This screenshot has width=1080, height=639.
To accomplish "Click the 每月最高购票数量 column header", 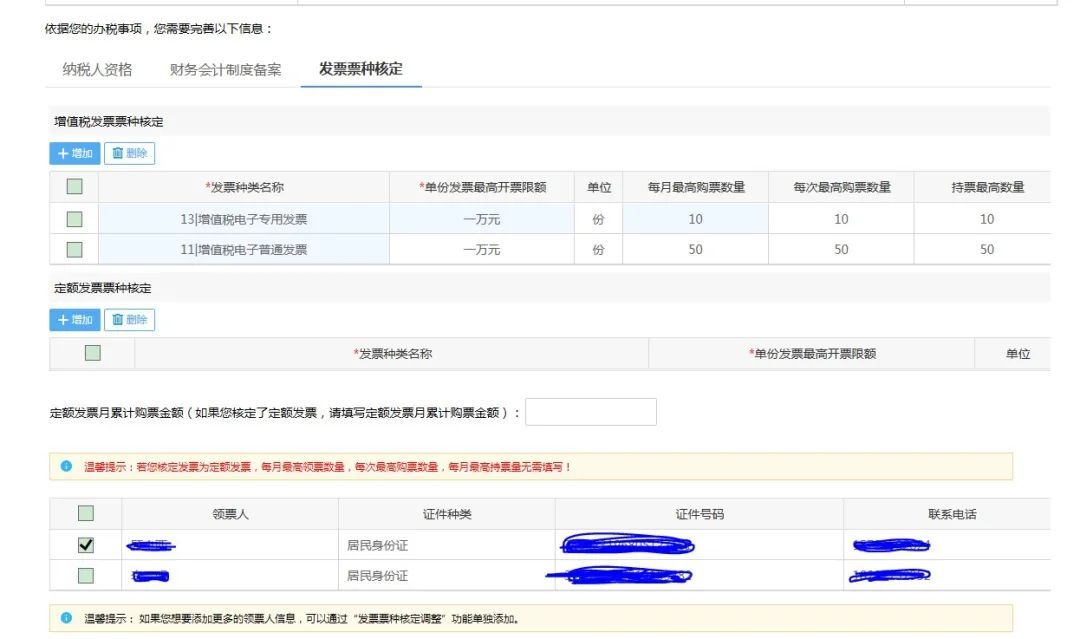I will point(696,187).
